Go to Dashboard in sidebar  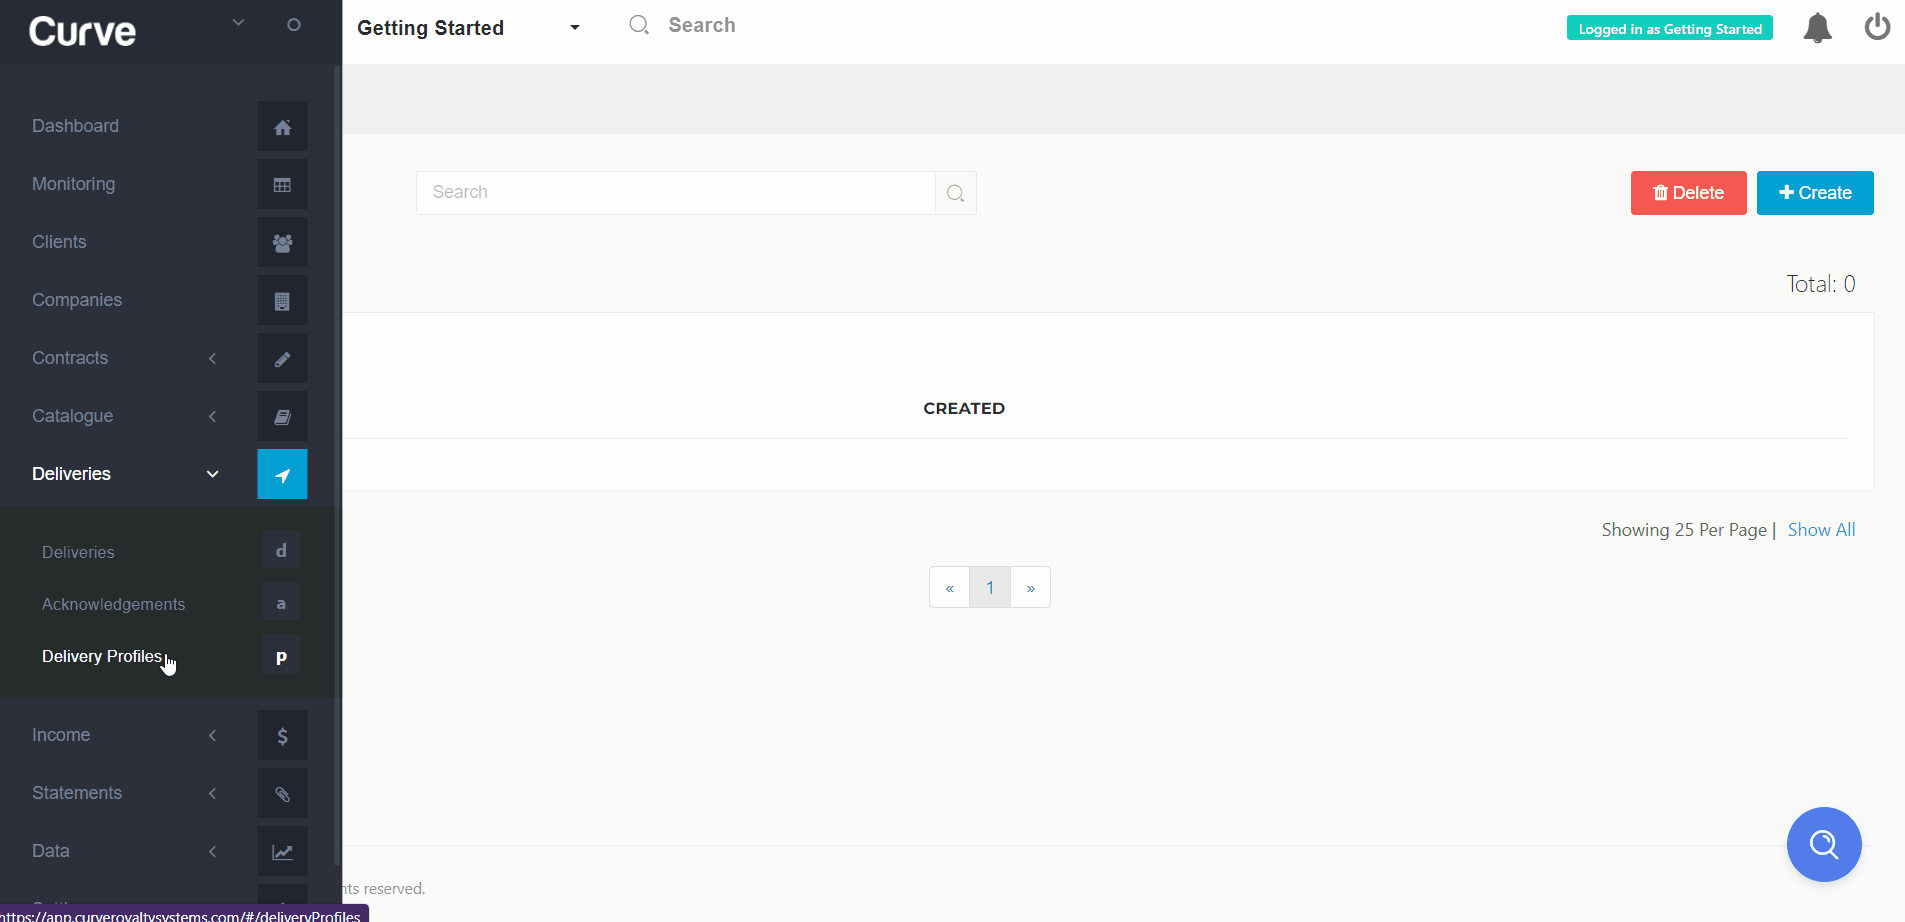tap(75, 126)
